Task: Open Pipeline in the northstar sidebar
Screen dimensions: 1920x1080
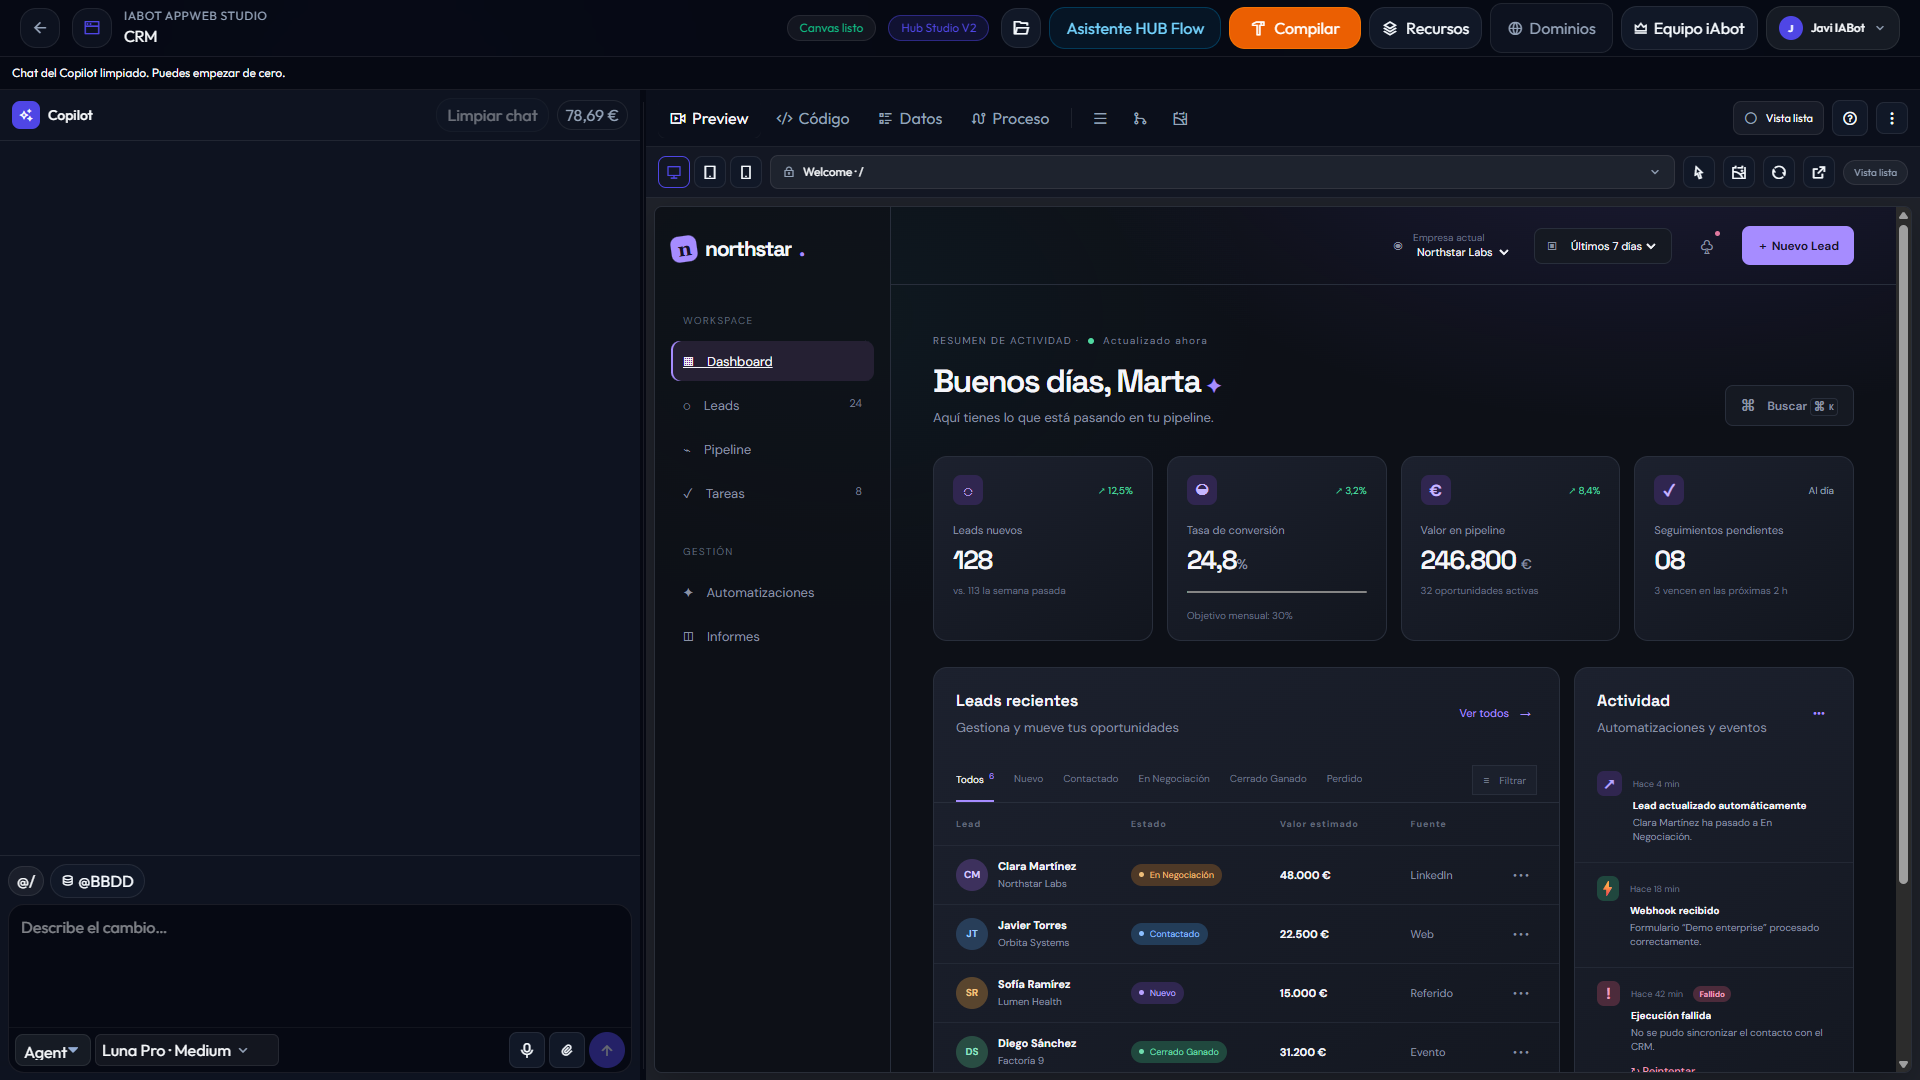Action: pos(772,450)
